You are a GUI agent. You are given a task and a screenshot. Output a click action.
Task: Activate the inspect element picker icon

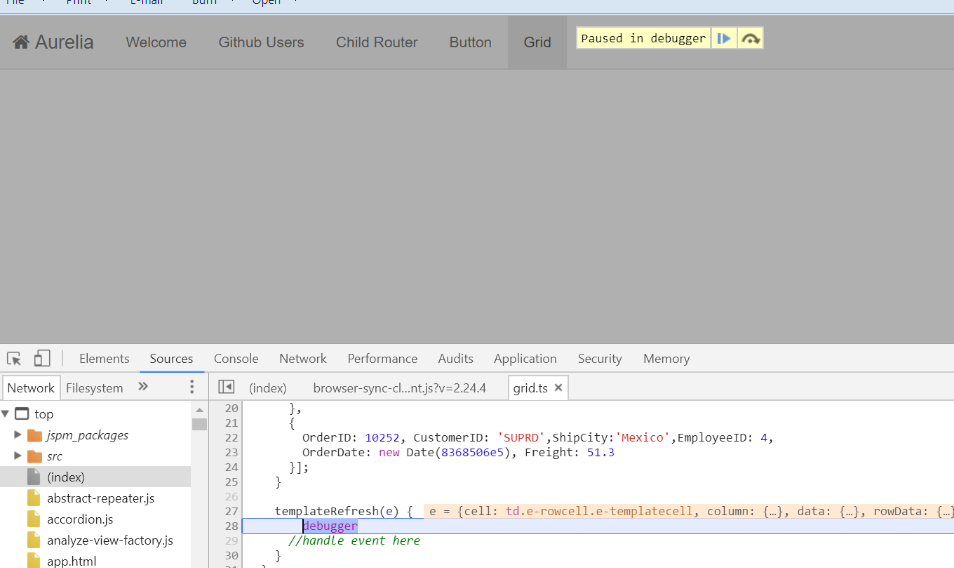pyautogui.click(x=14, y=359)
